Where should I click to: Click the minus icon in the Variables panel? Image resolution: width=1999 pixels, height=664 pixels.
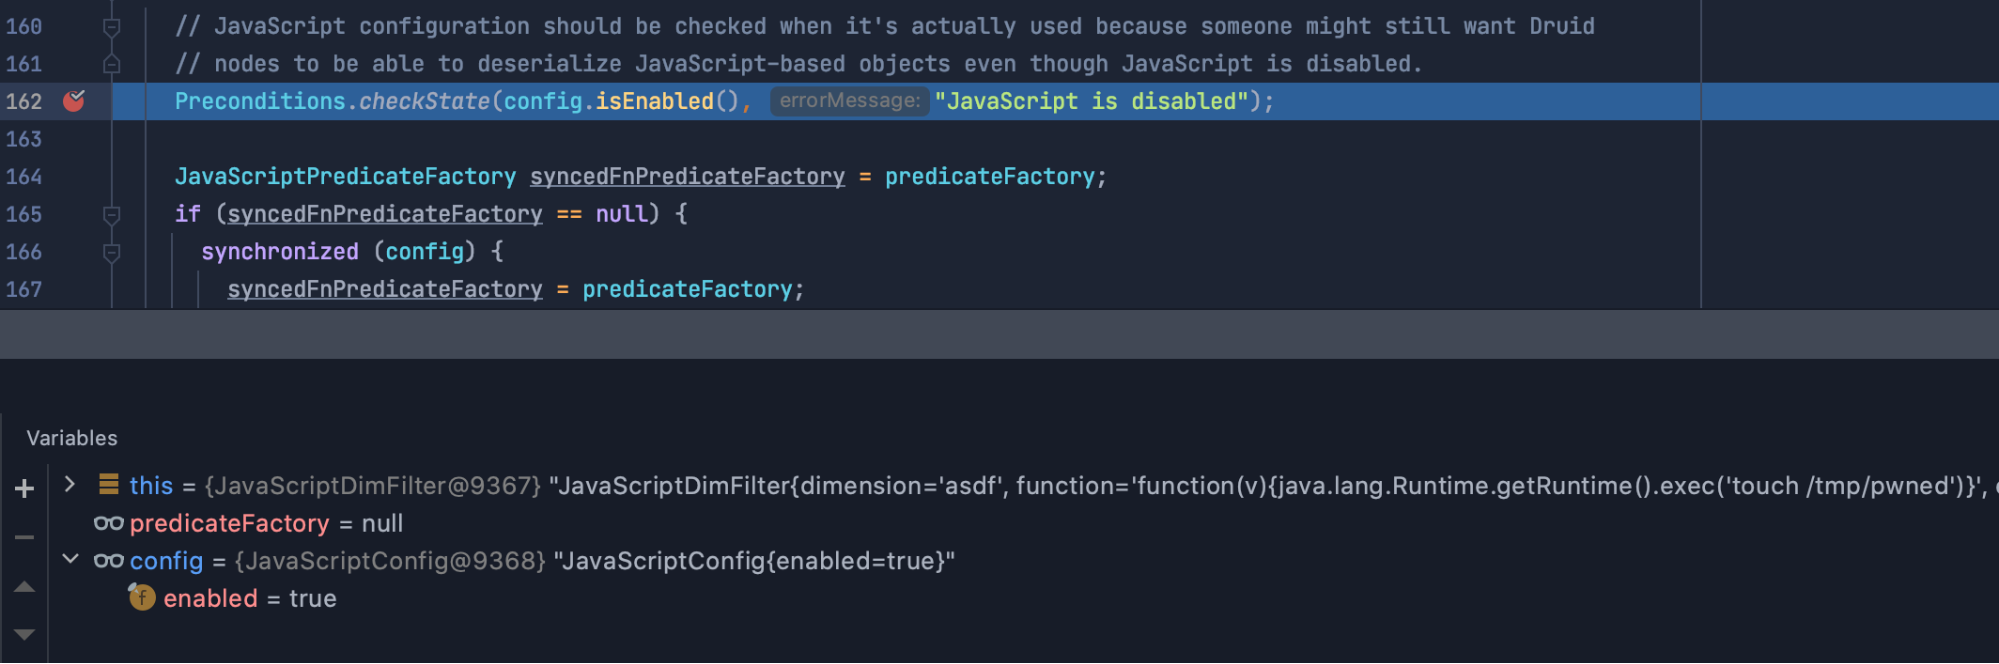click(23, 537)
